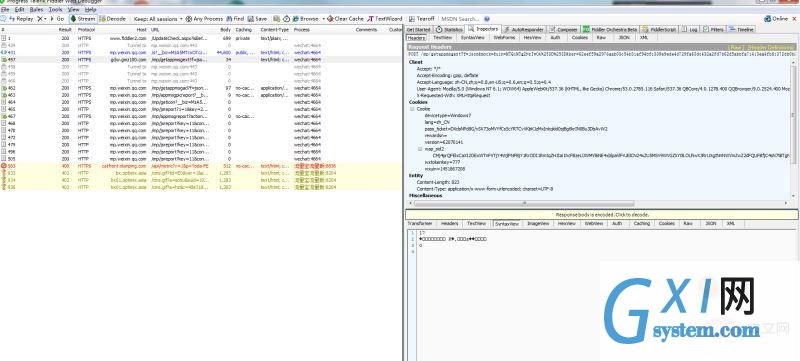Image resolution: width=800 pixels, height=361 pixels.
Task: Select response inspector Caching tab
Action: coord(641,224)
